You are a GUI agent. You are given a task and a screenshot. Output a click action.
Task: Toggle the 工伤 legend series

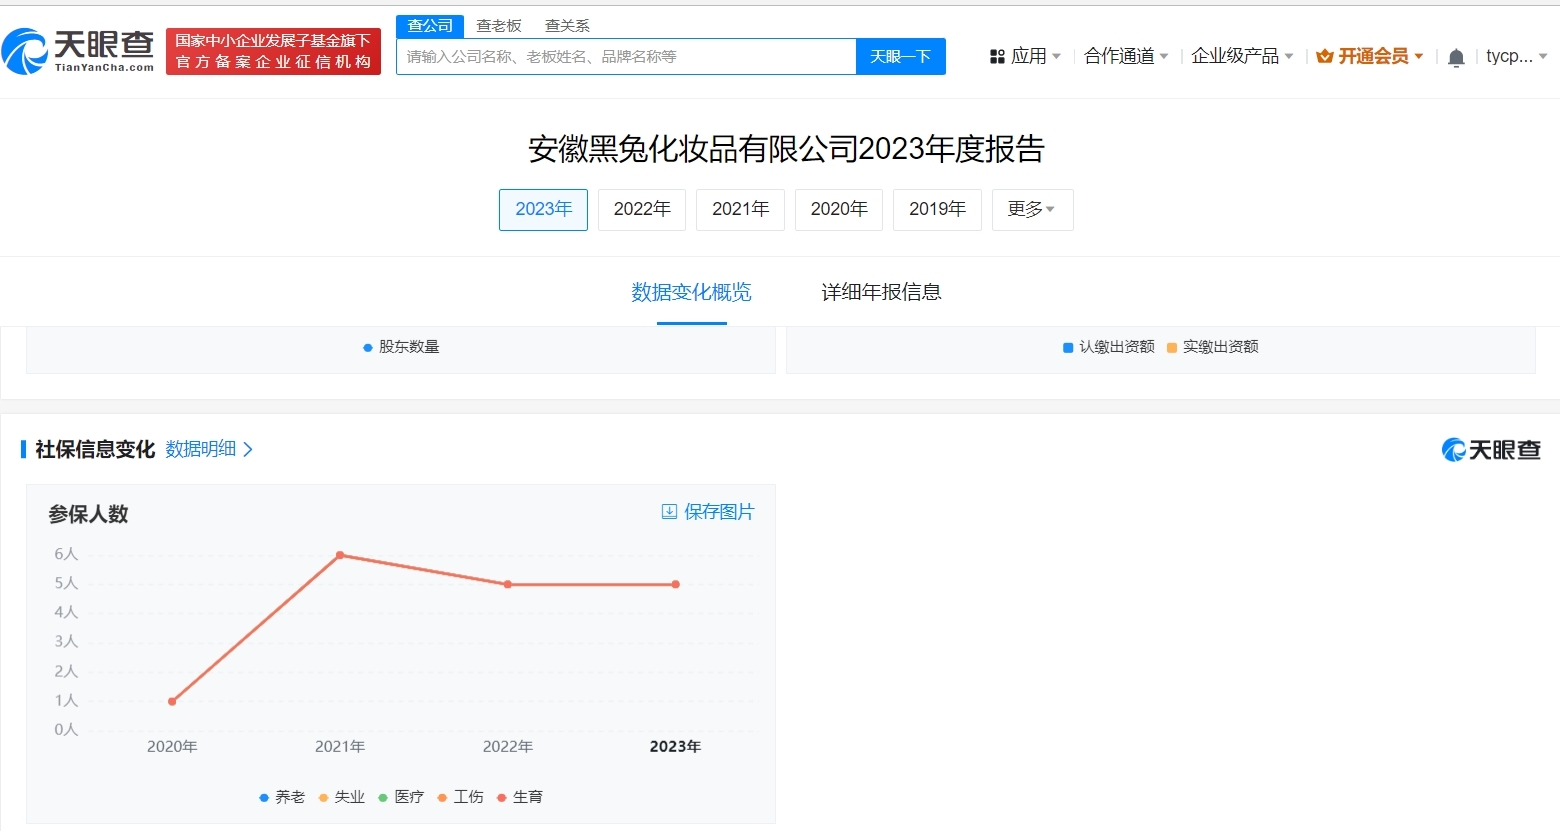click(460, 797)
